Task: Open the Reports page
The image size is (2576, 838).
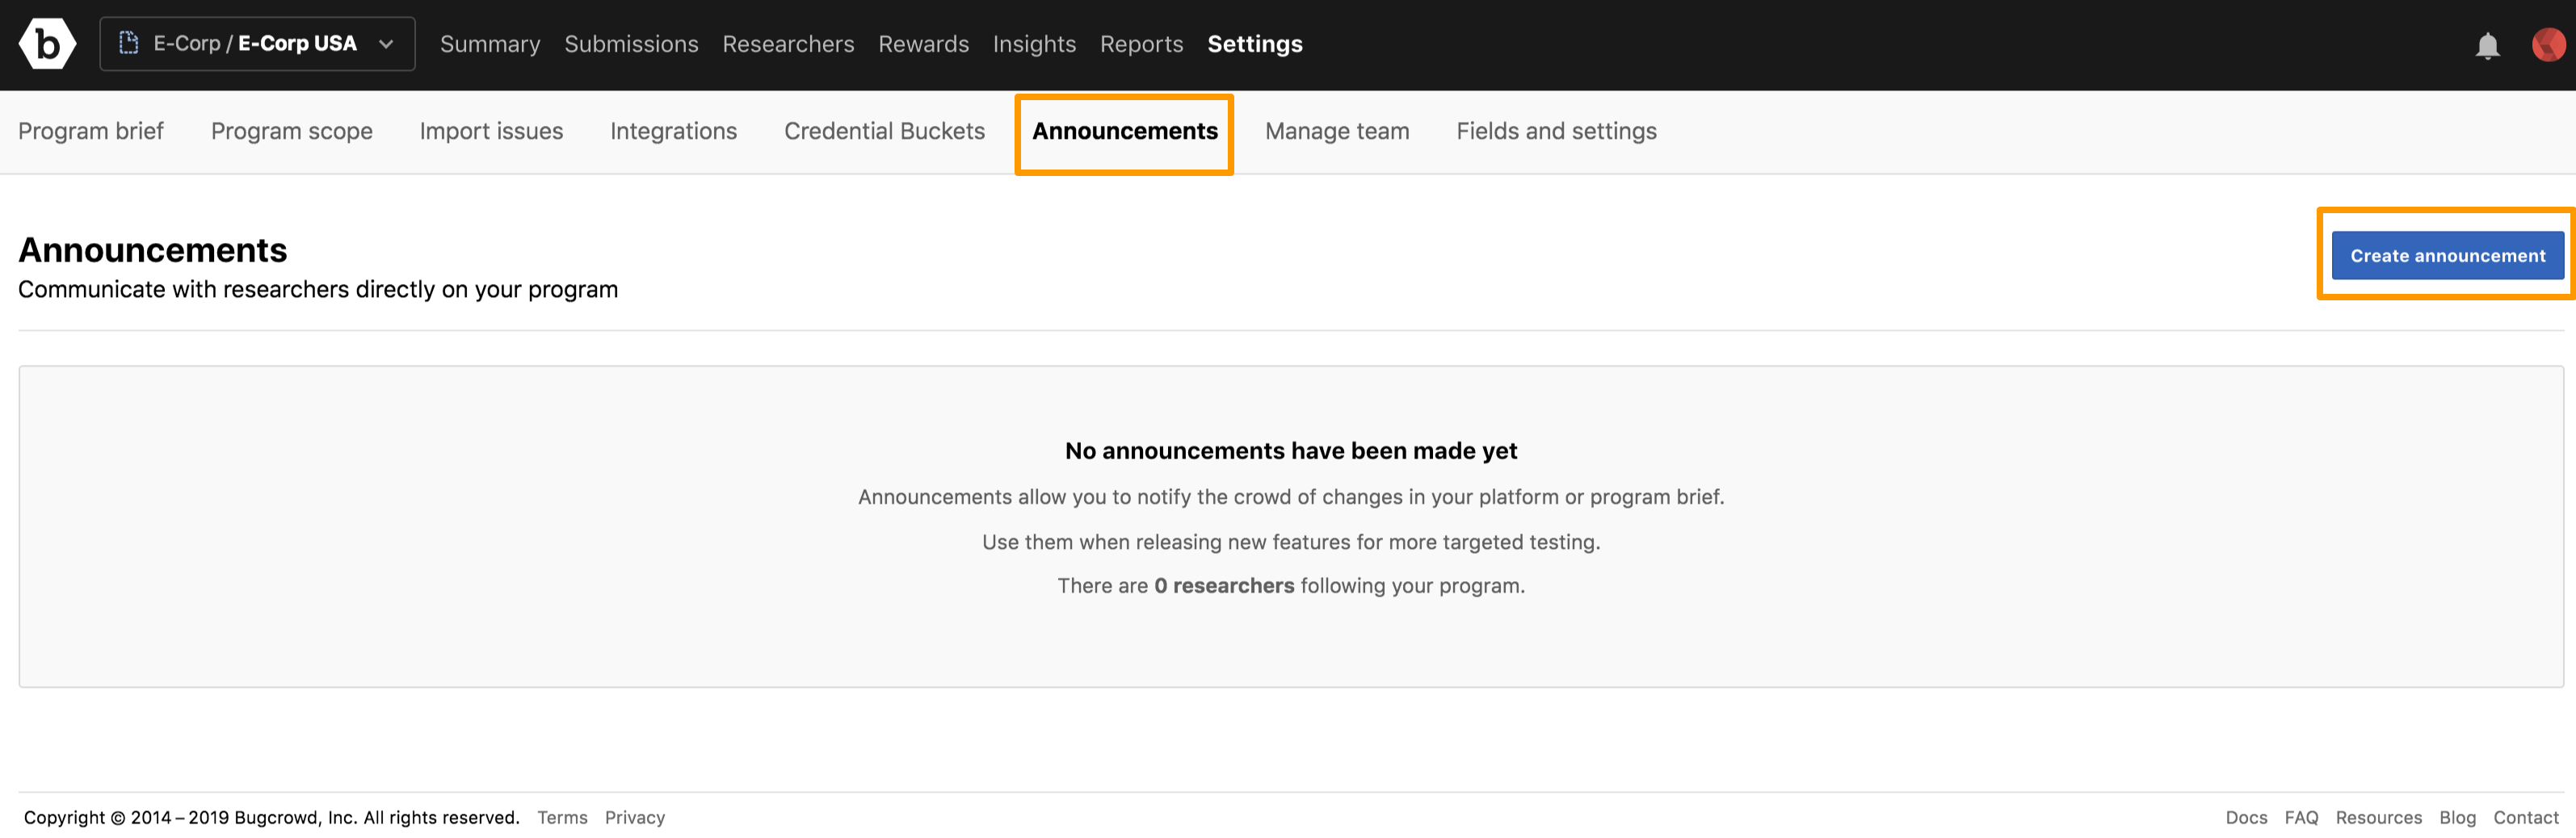Action: (x=1141, y=44)
